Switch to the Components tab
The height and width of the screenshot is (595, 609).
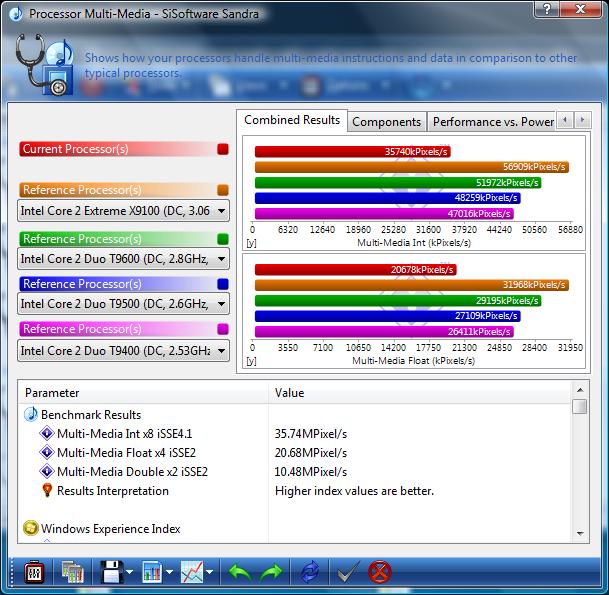tap(386, 122)
